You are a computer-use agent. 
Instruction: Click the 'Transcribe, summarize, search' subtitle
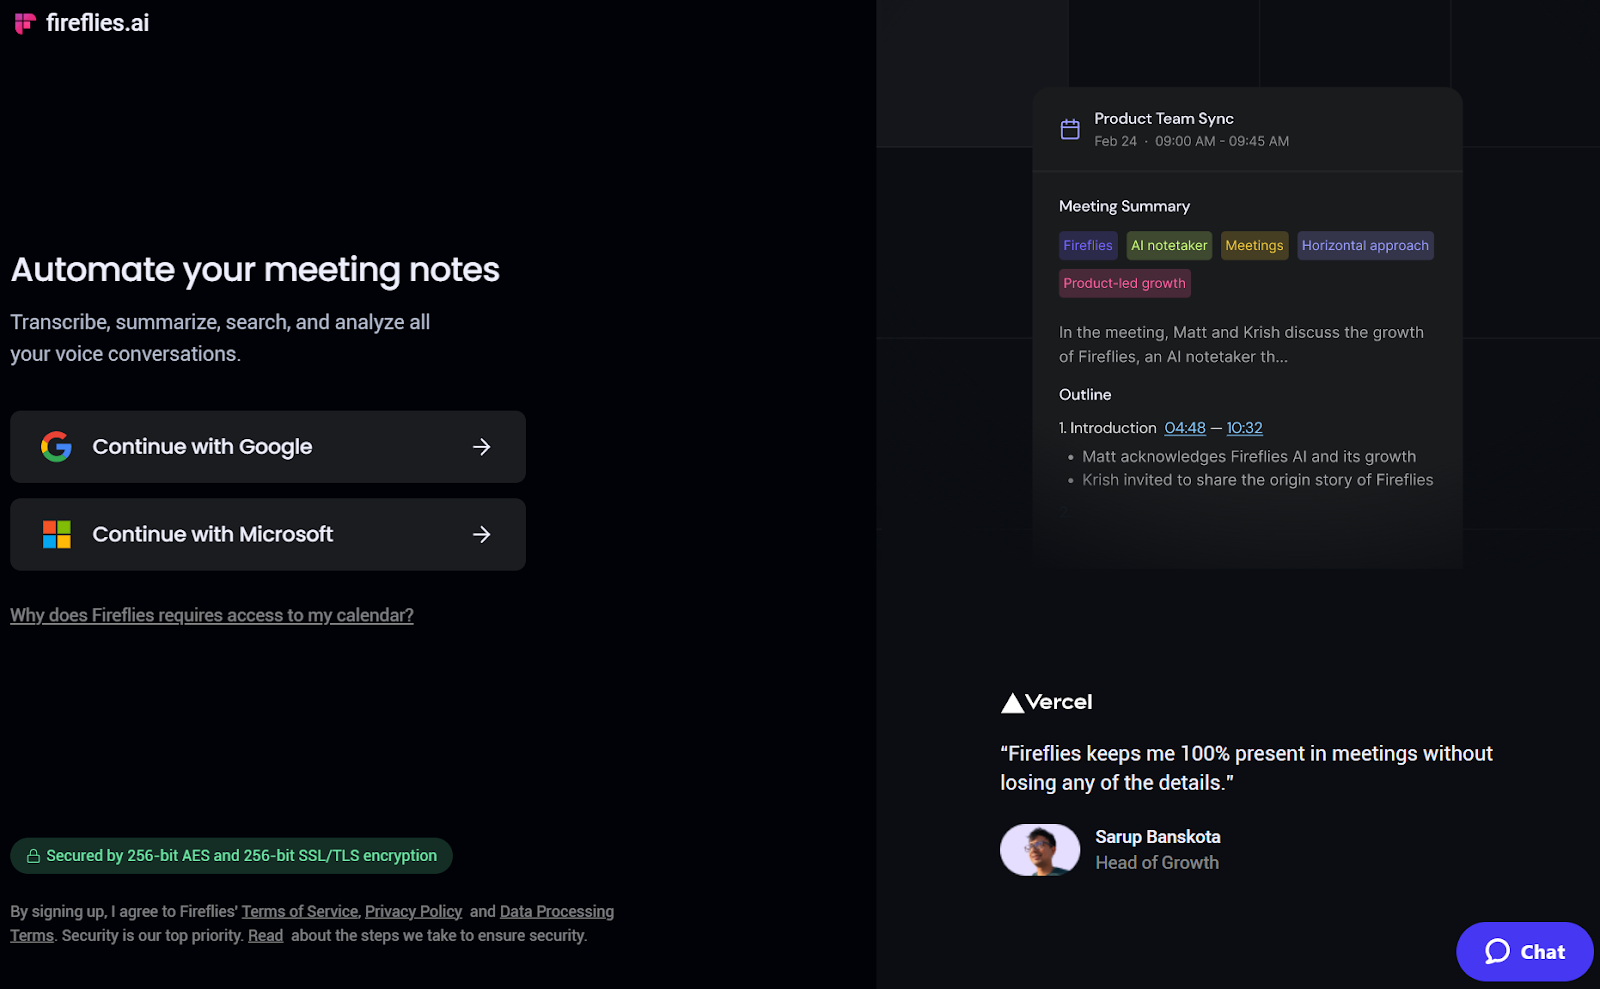click(x=220, y=338)
